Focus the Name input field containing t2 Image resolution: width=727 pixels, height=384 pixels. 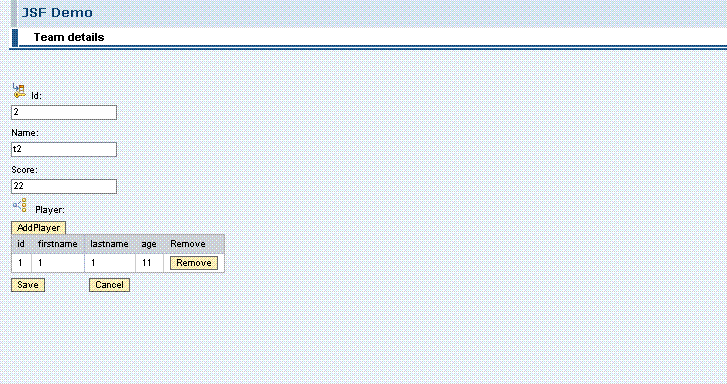(64, 149)
